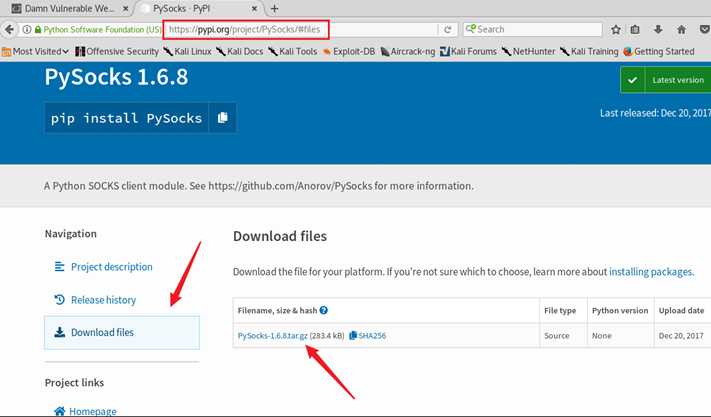Image resolution: width=711 pixels, height=417 pixels.
Task: Open Kali Docs bookmark
Action: tap(240, 52)
